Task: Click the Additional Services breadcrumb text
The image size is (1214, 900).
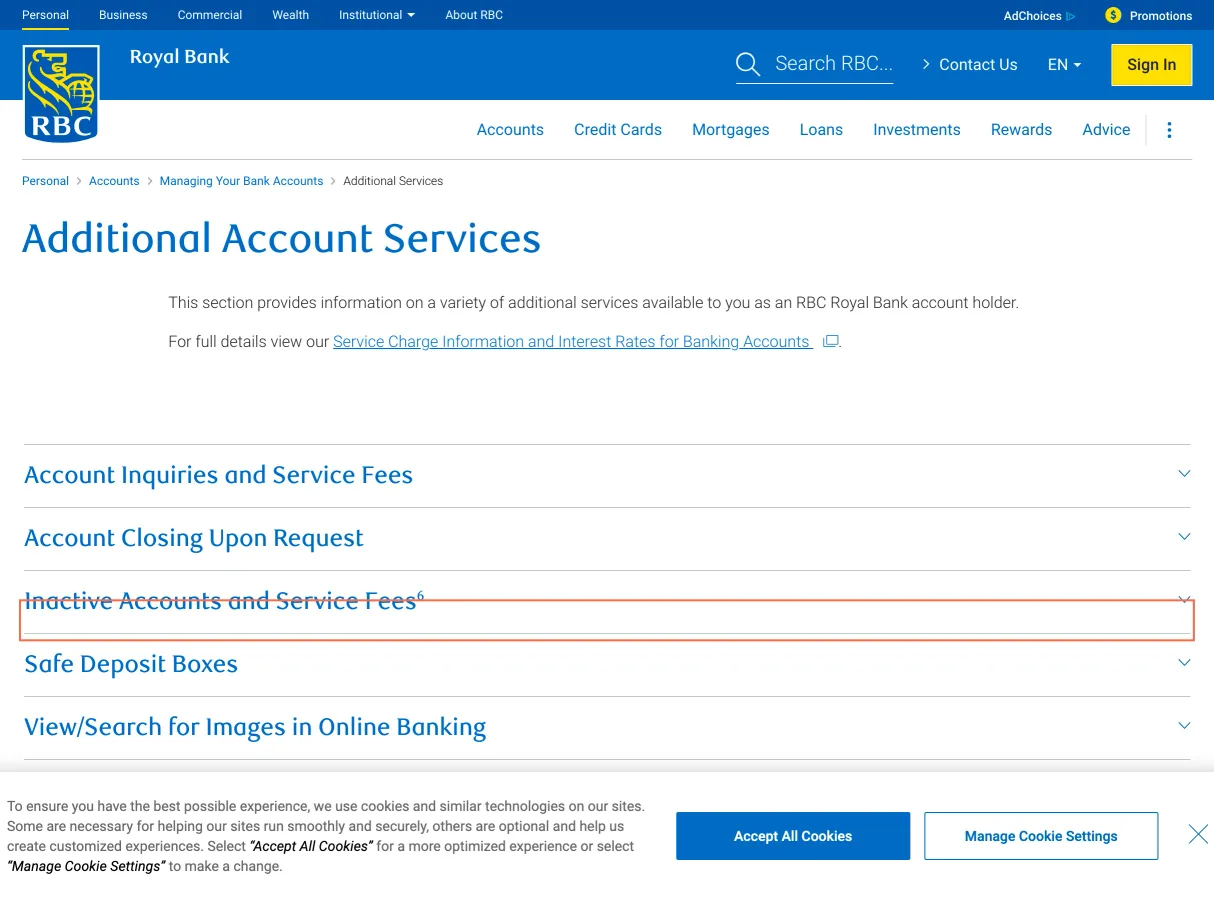Action: tap(393, 181)
